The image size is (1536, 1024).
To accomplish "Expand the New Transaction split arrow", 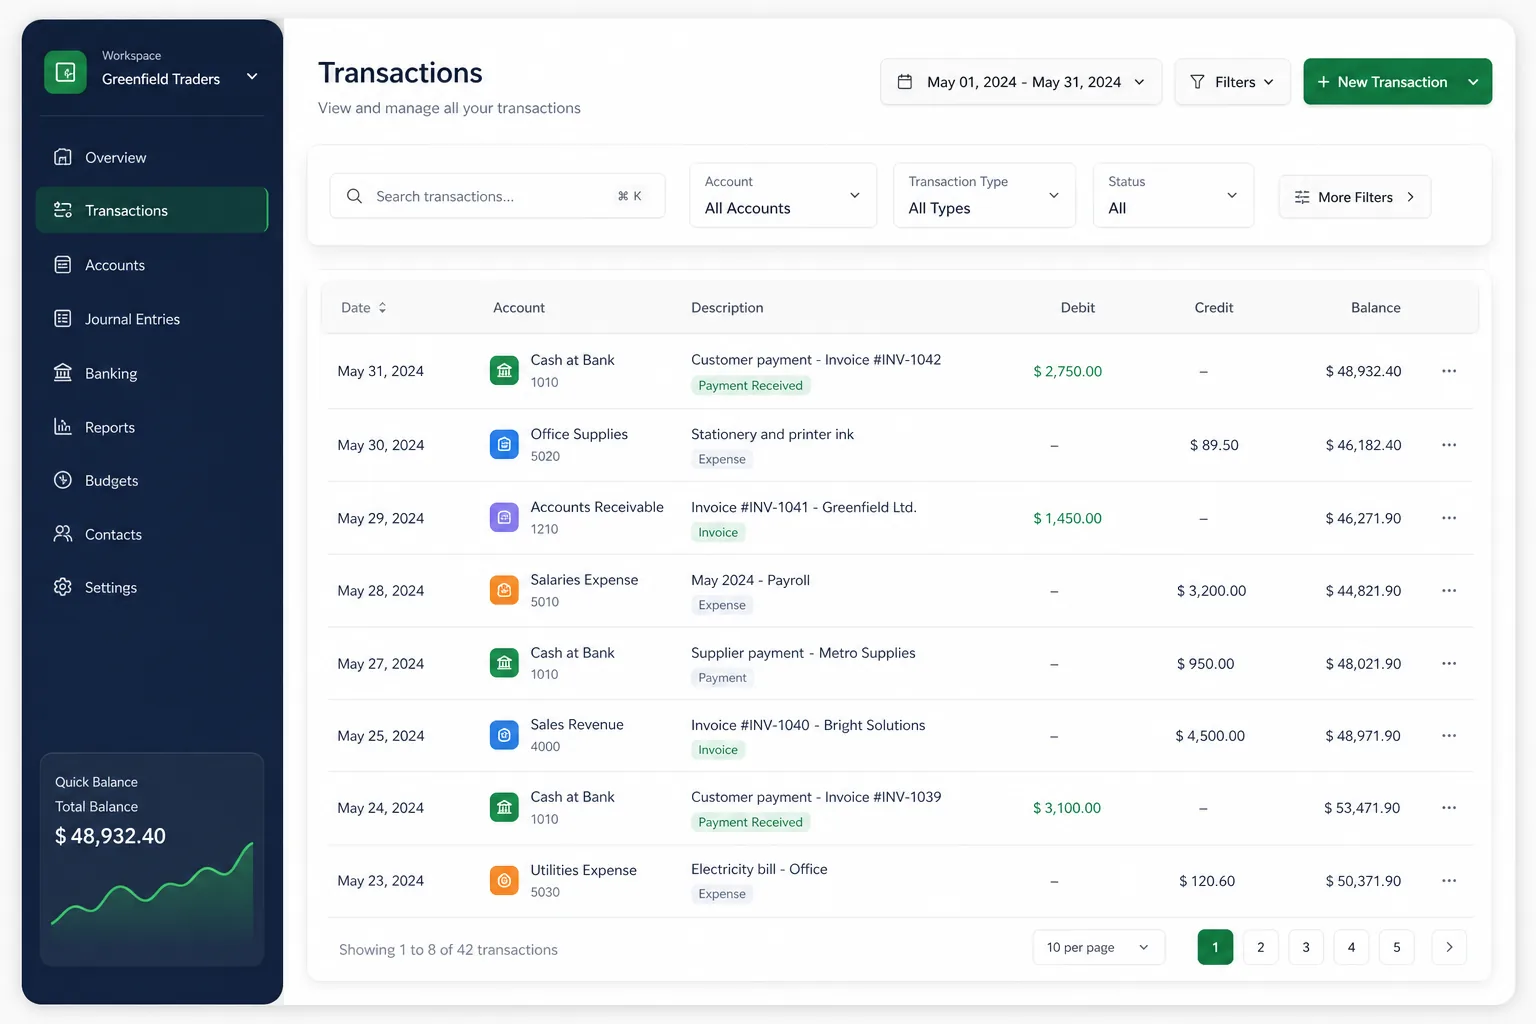I will point(1473,82).
